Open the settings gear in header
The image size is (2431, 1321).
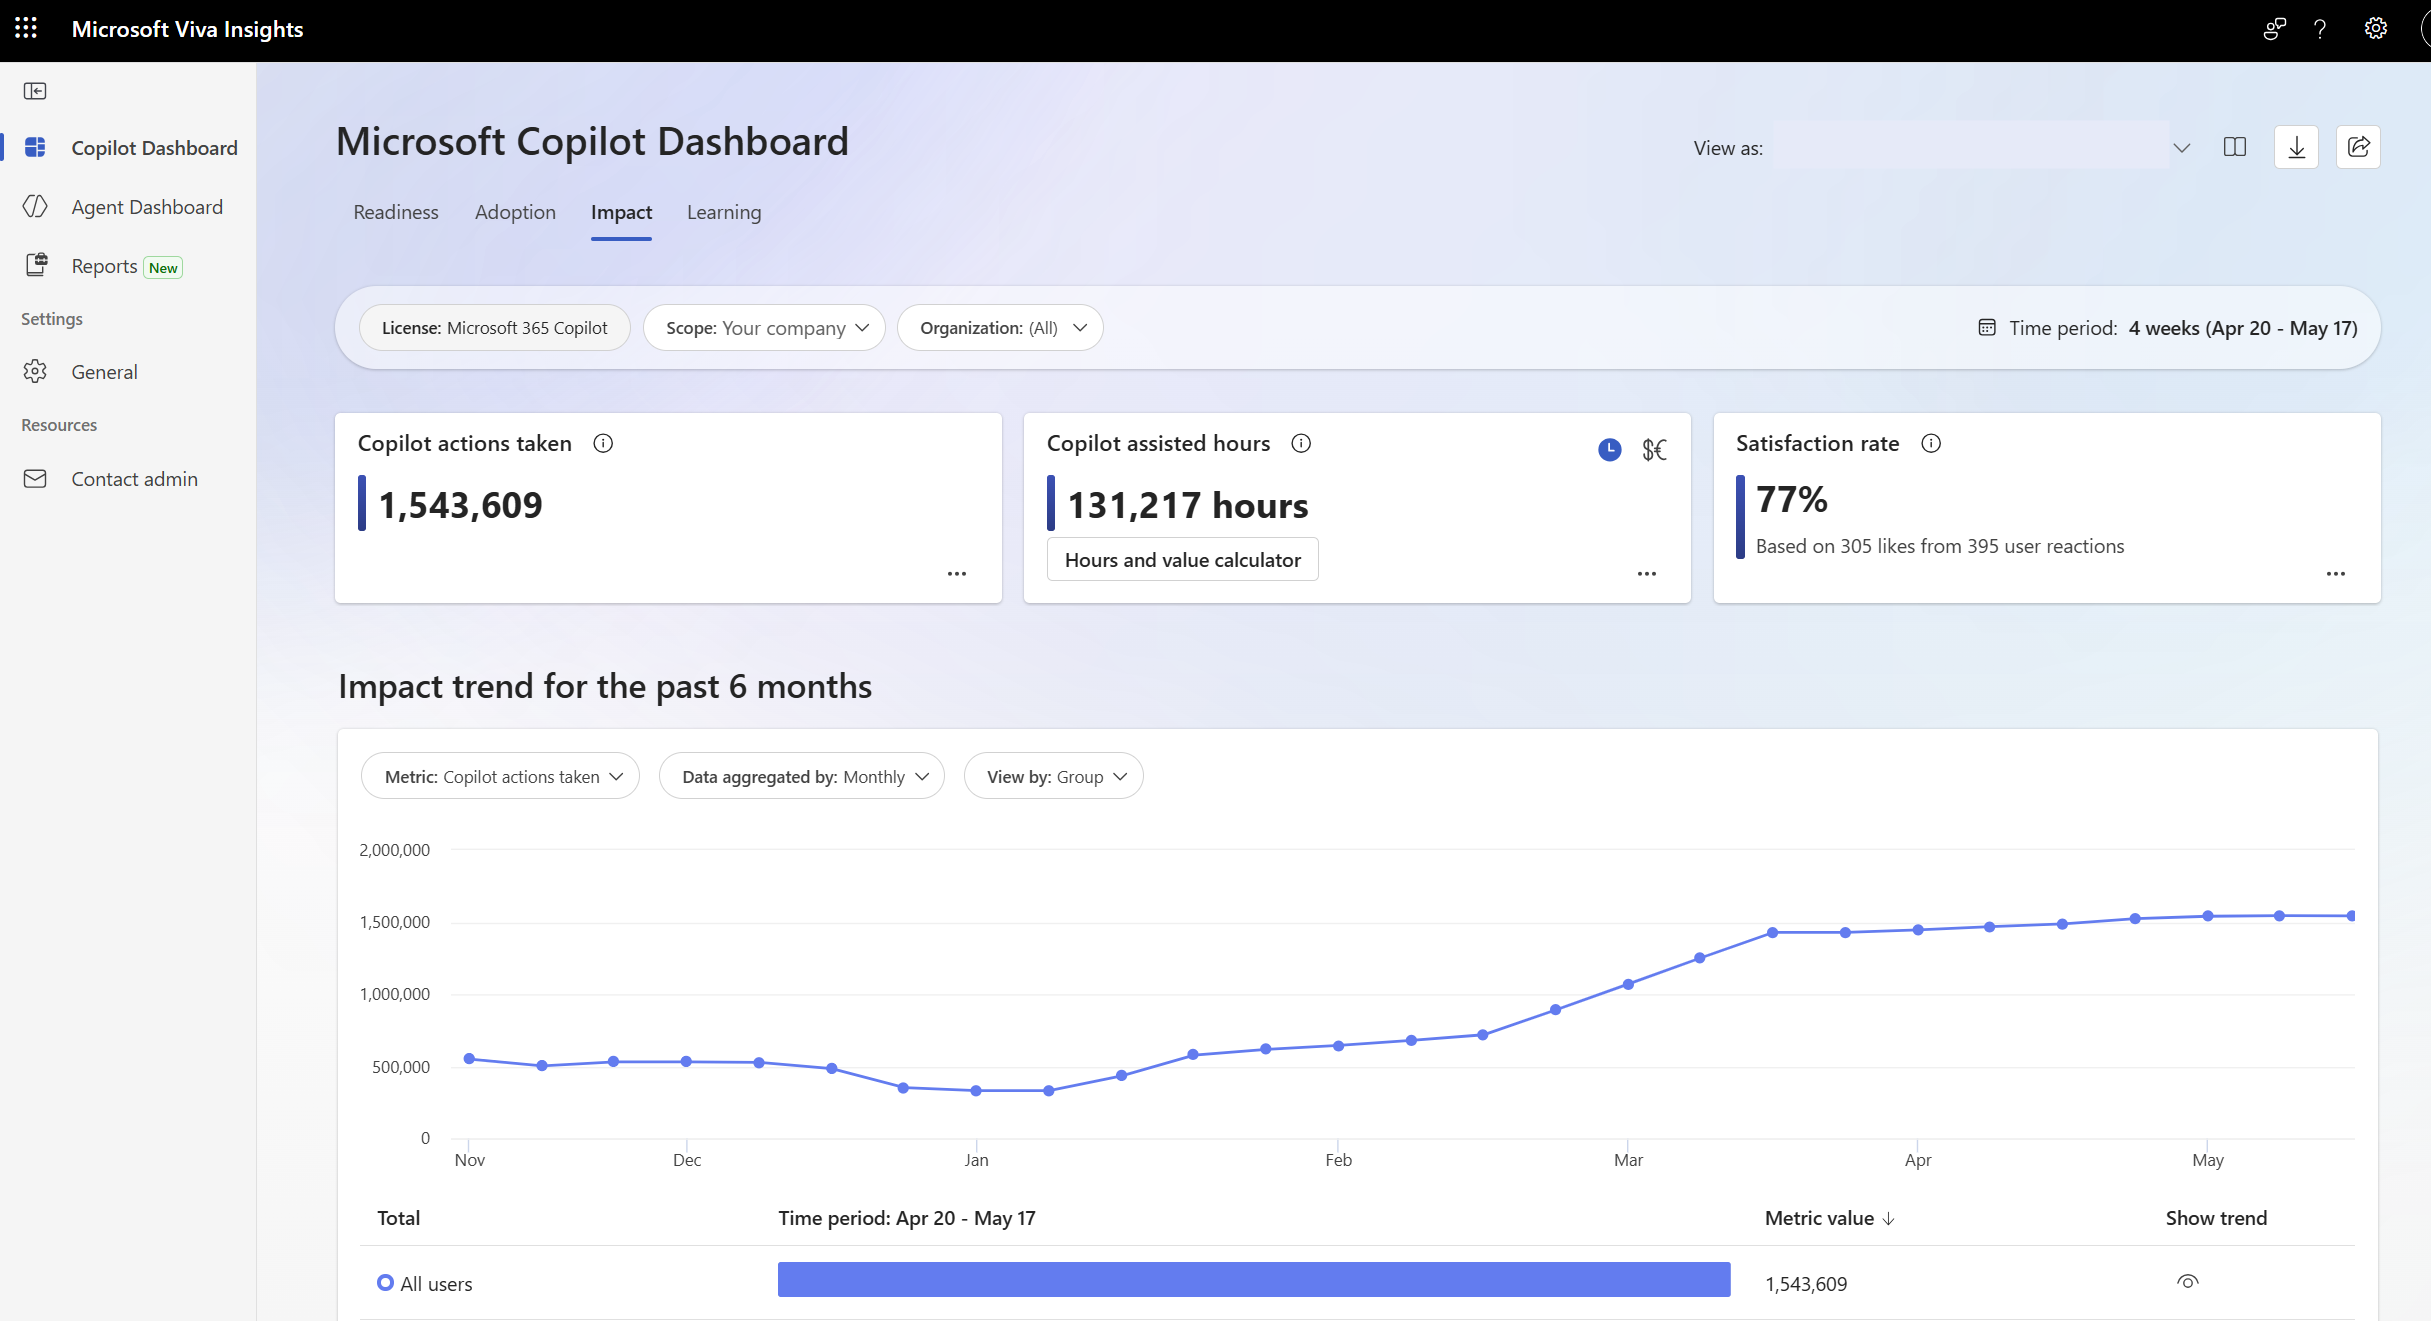[2376, 29]
